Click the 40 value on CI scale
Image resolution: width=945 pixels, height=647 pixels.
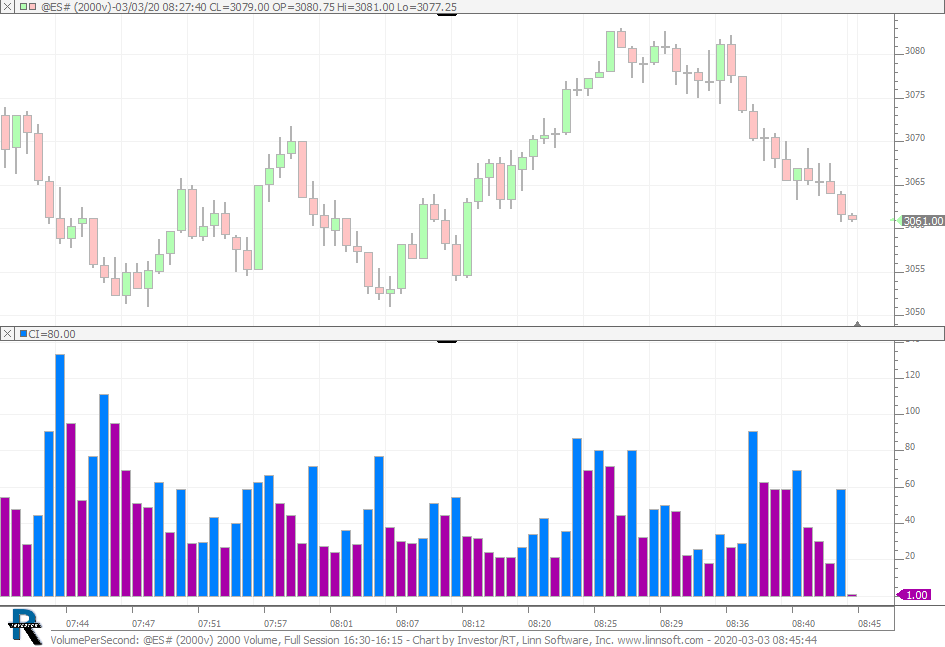click(910, 520)
